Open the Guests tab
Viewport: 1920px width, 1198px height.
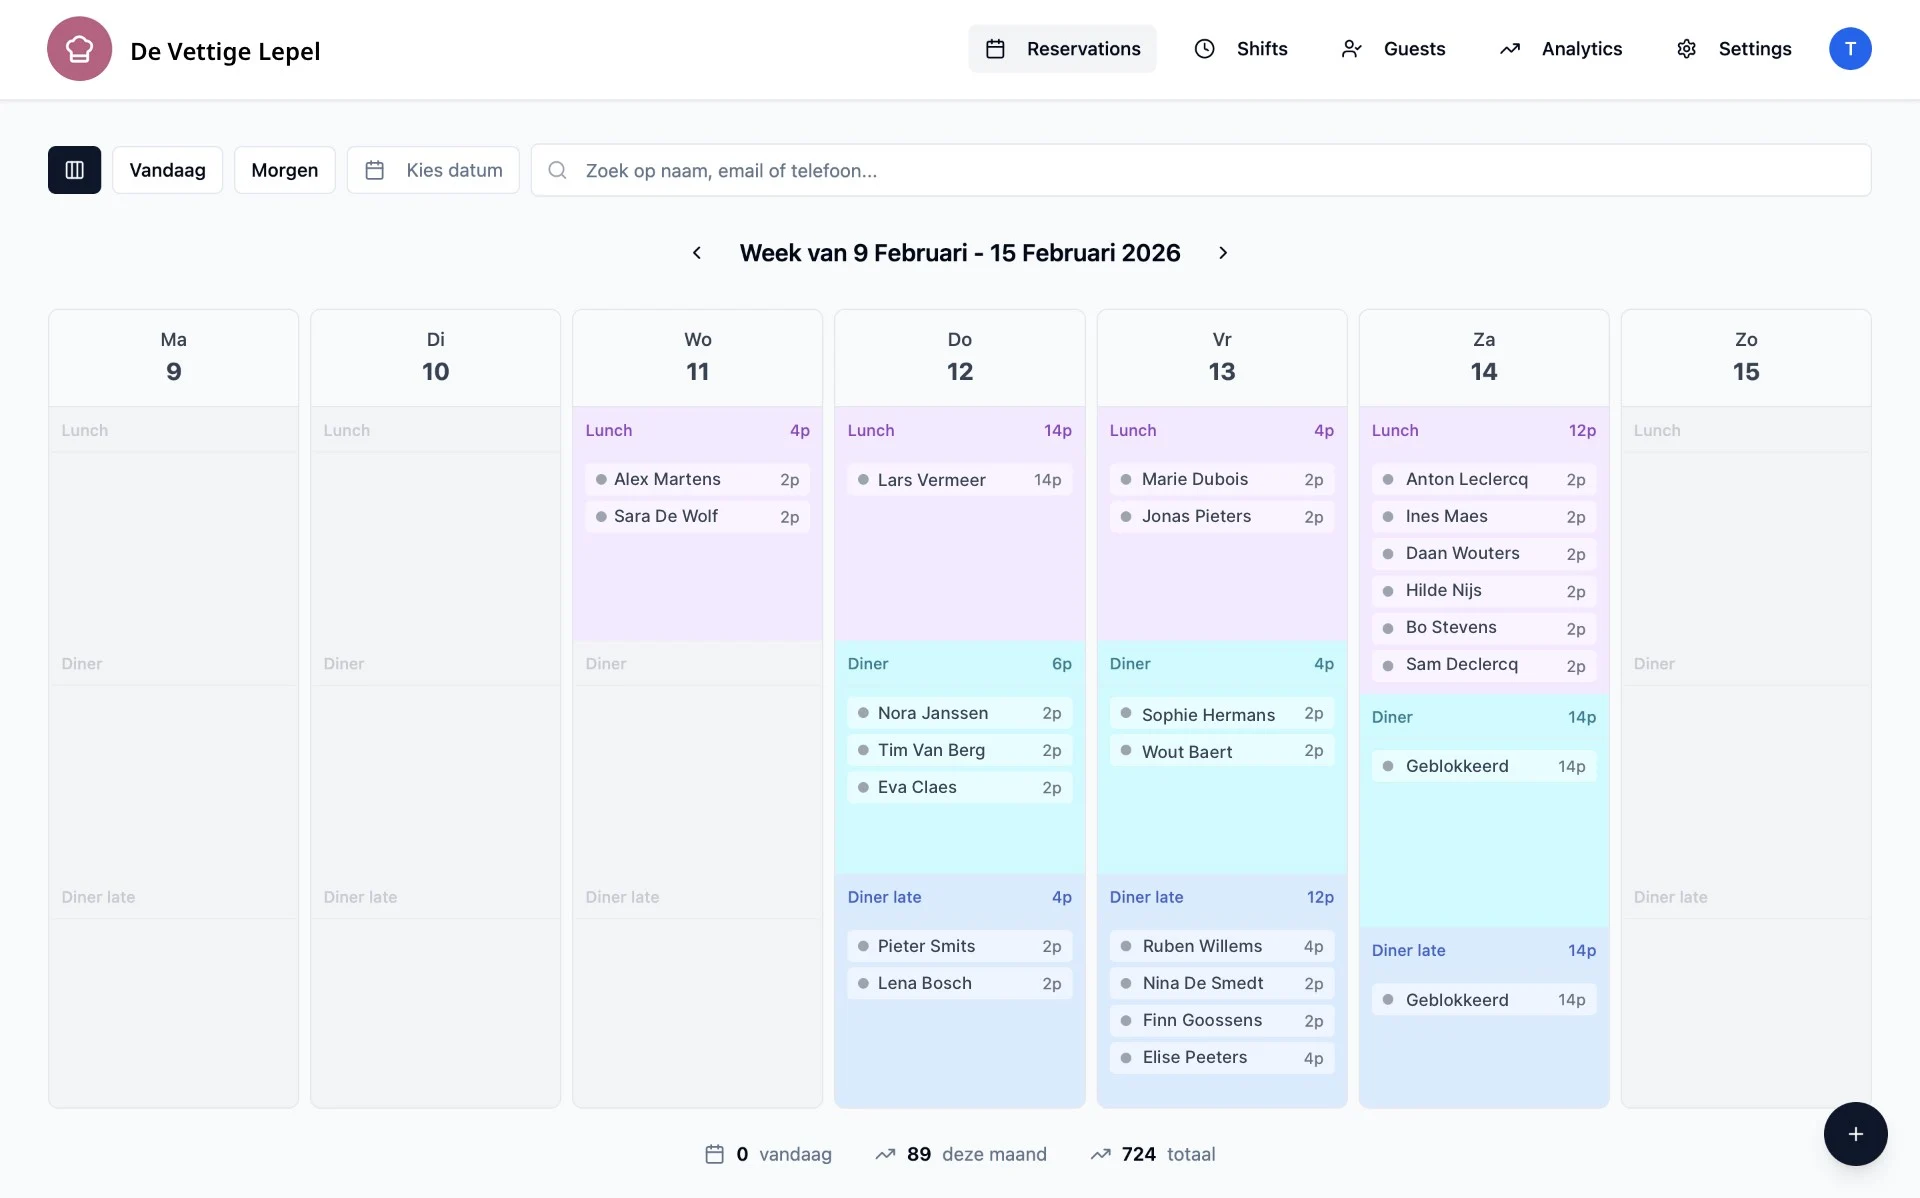[x=1393, y=49]
